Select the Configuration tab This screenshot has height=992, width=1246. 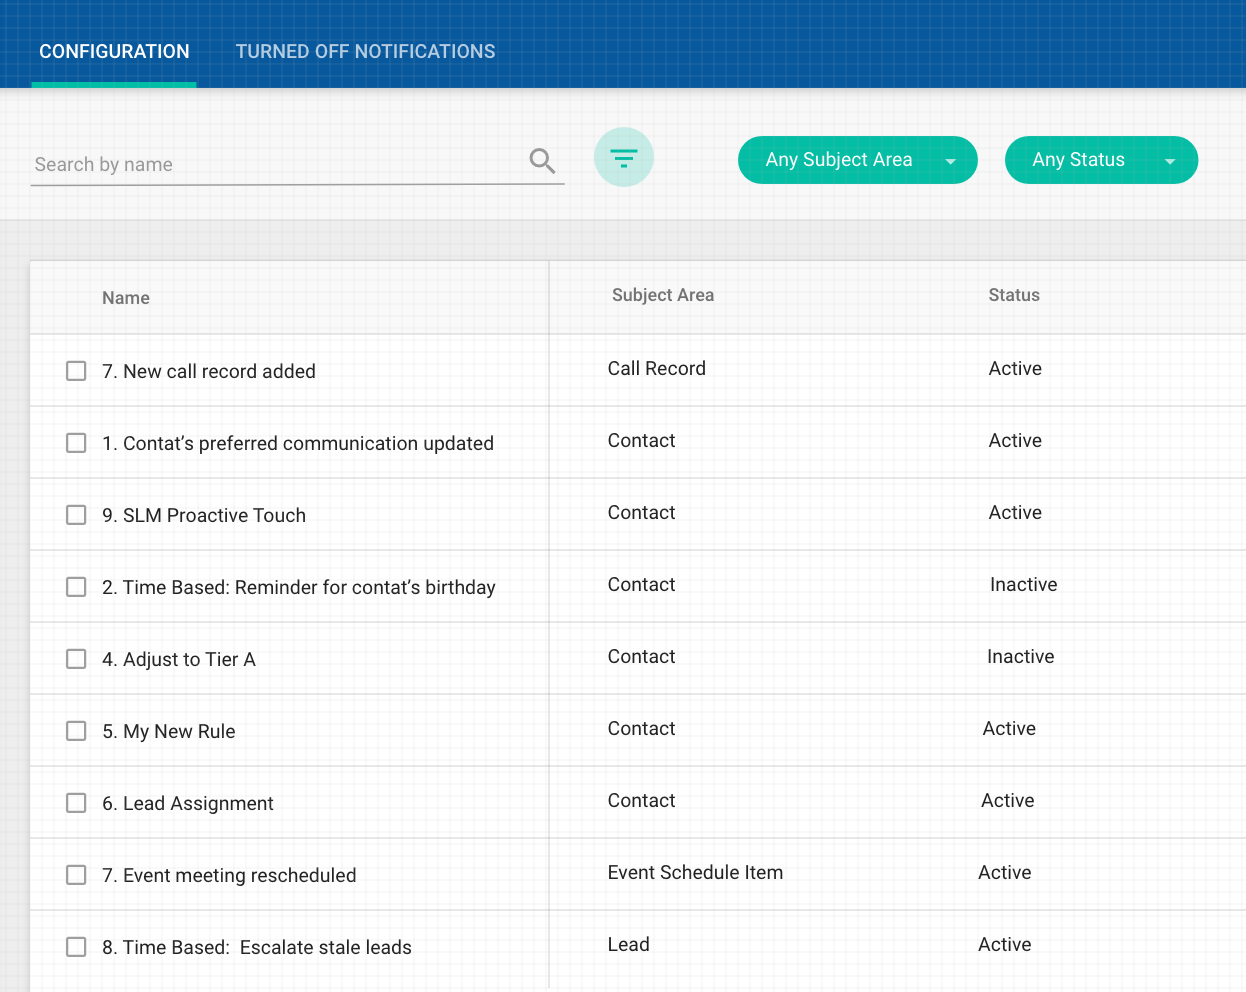coord(114,52)
